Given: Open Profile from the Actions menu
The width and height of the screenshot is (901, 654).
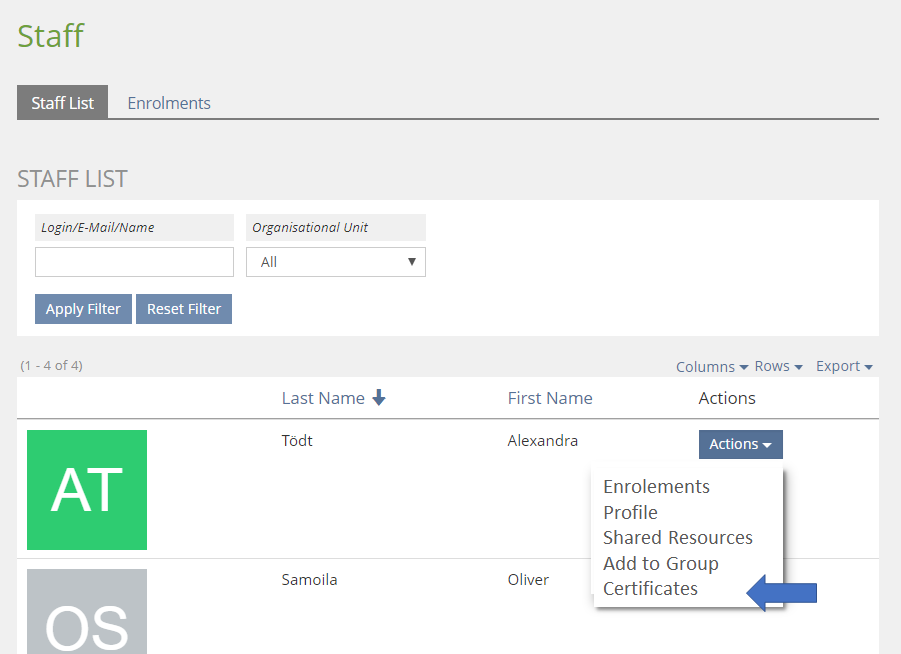Looking at the screenshot, I should (630, 513).
